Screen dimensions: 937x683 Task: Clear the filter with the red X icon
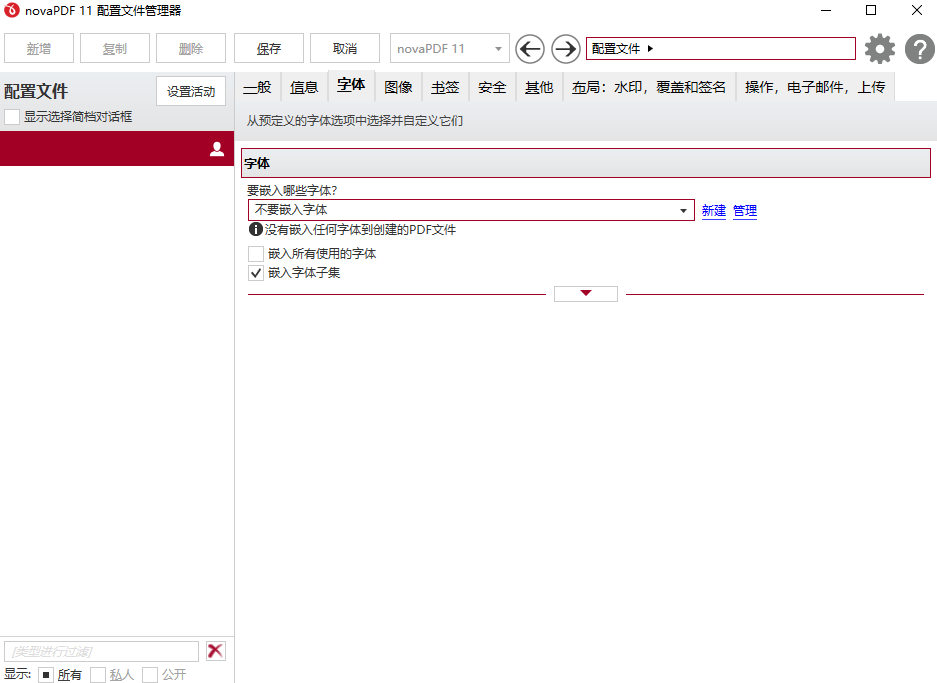(215, 650)
